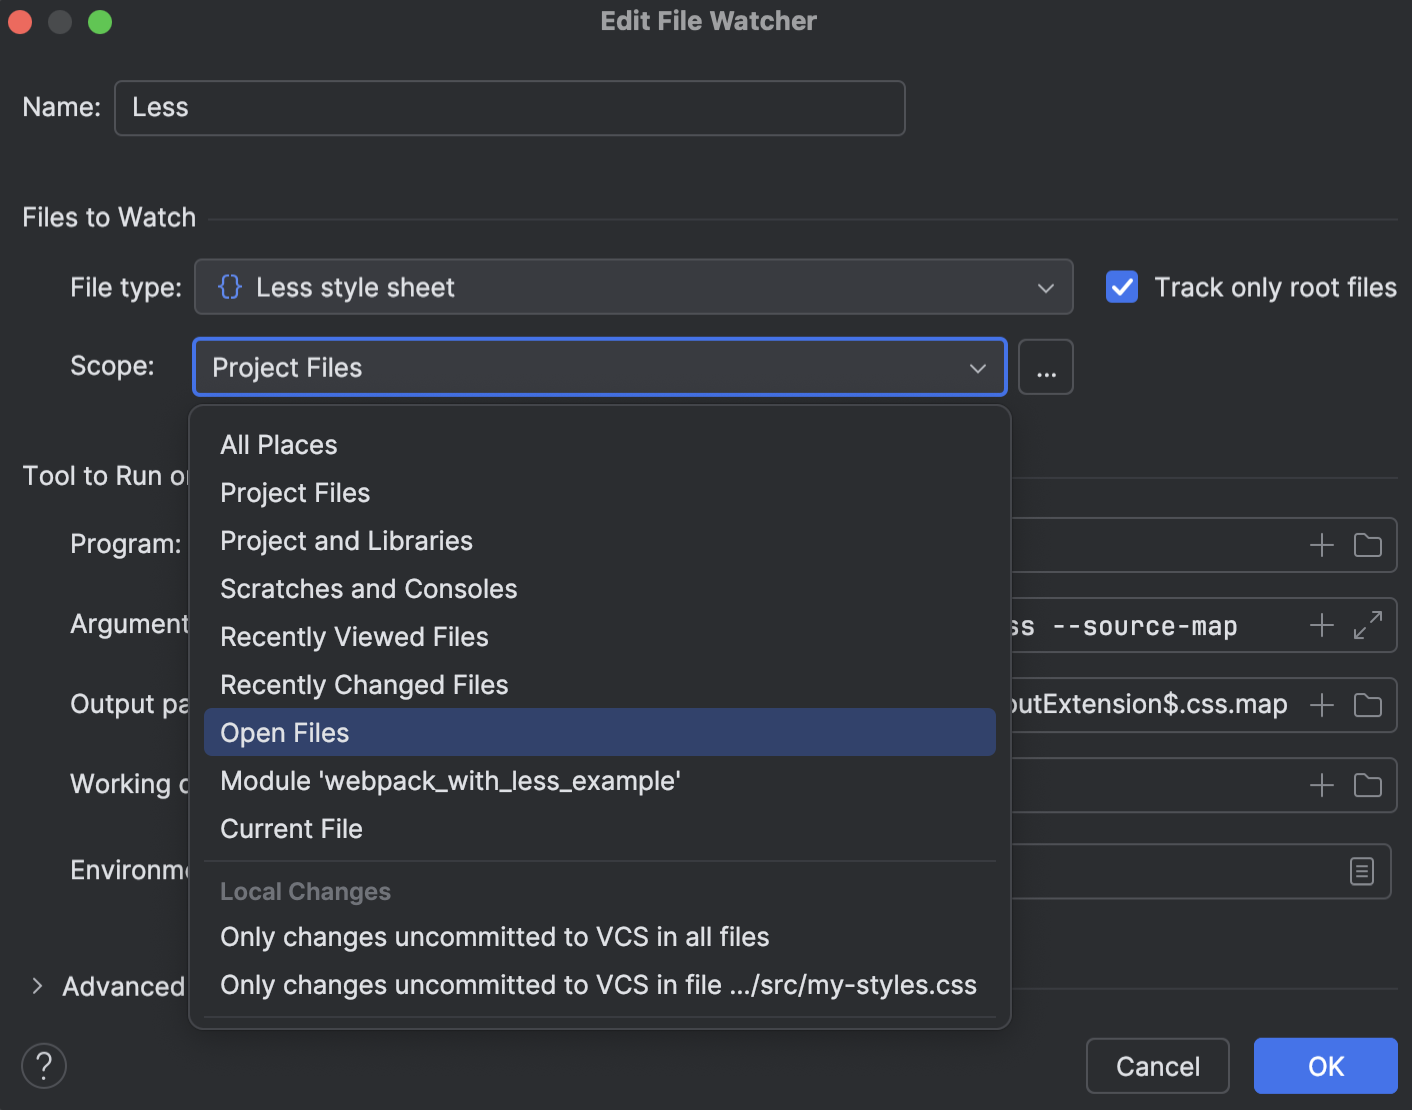The width and height of the screenshot is (1412, 1110).
Task: Open folder picker for Output paths to refresh
Action: coord(1368,704)
